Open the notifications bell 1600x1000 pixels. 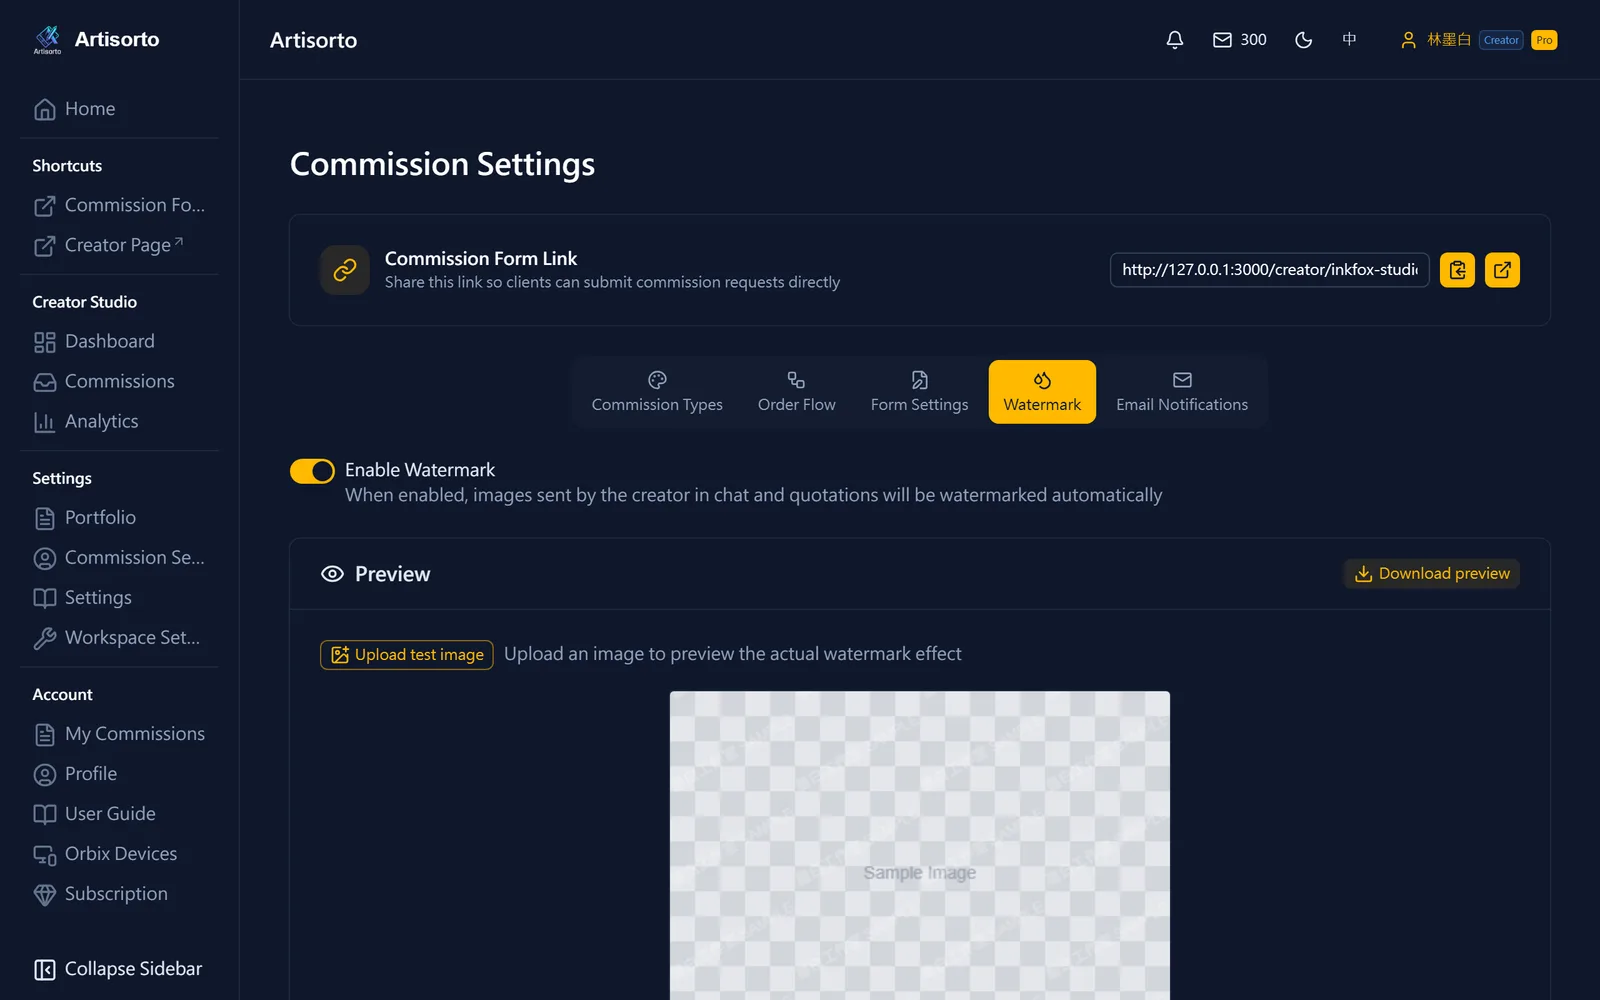(1175, 40)
